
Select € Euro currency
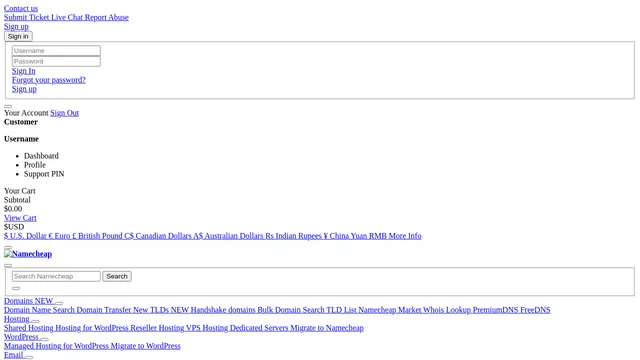pos(60,236)
